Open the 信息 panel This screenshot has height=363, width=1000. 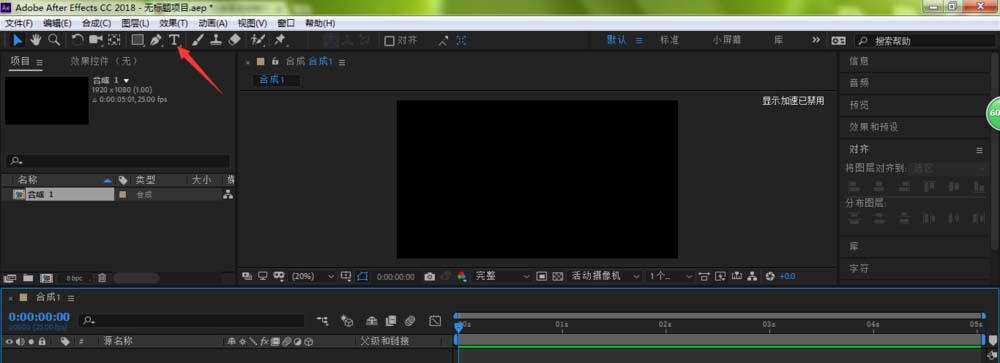(x=858, y=61)
